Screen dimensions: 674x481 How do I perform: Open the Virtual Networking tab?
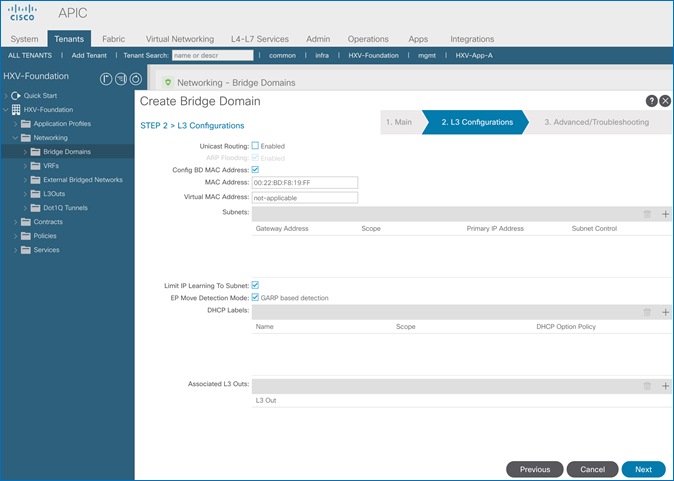click(180, 39)
